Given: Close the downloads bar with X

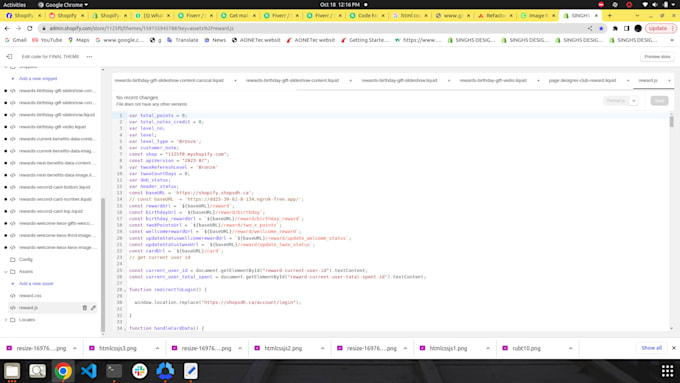Looking at the screenshot, I should [673, 348].
